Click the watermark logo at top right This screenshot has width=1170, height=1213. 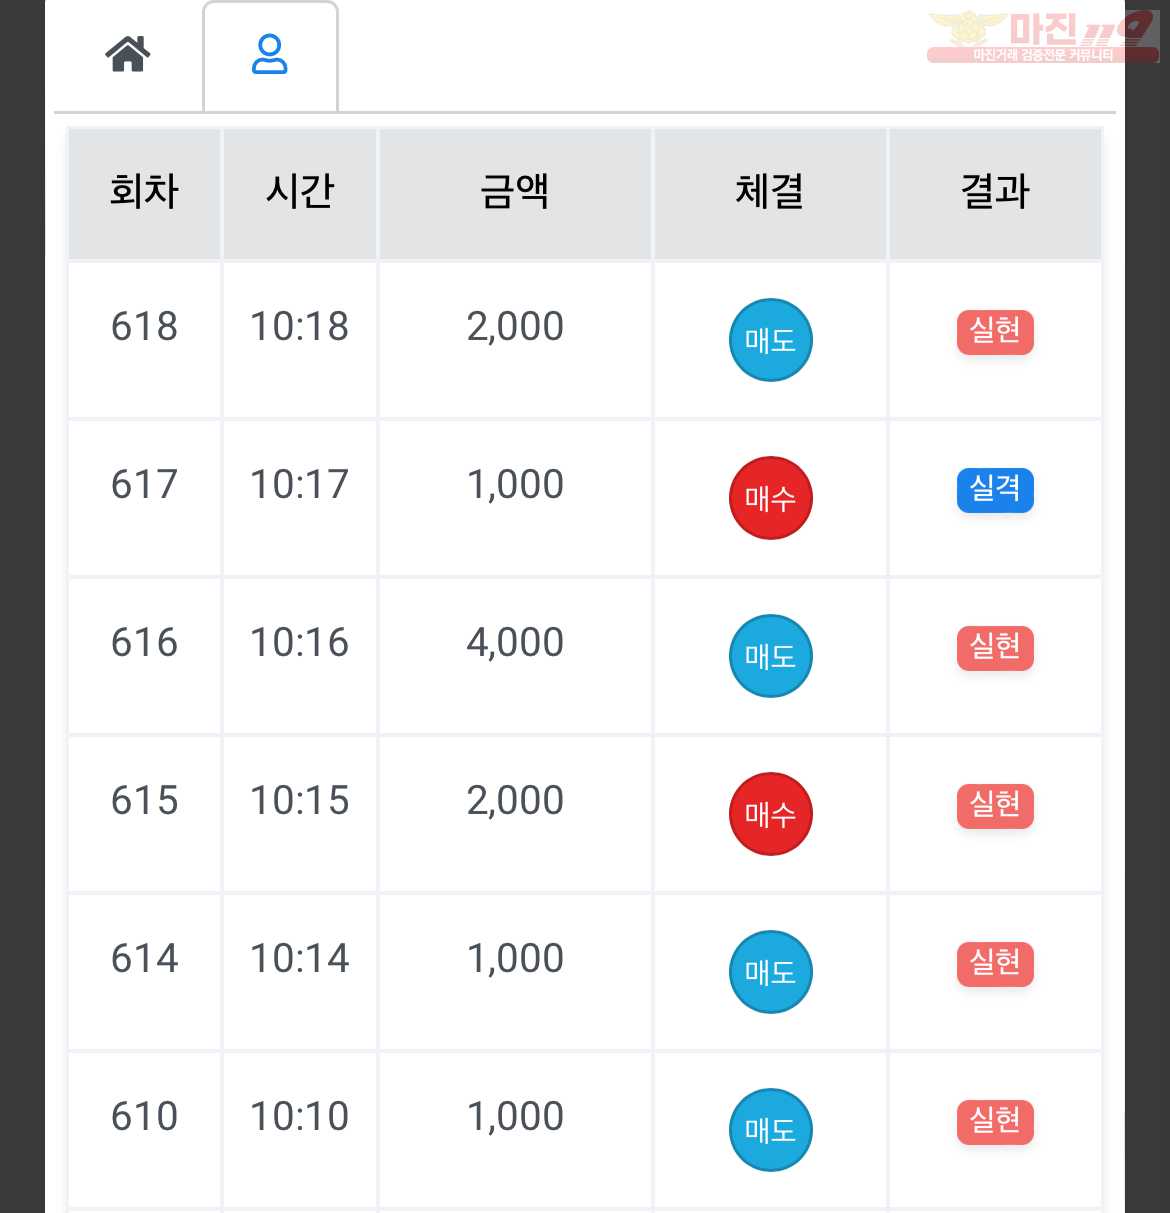[1043, 37]
